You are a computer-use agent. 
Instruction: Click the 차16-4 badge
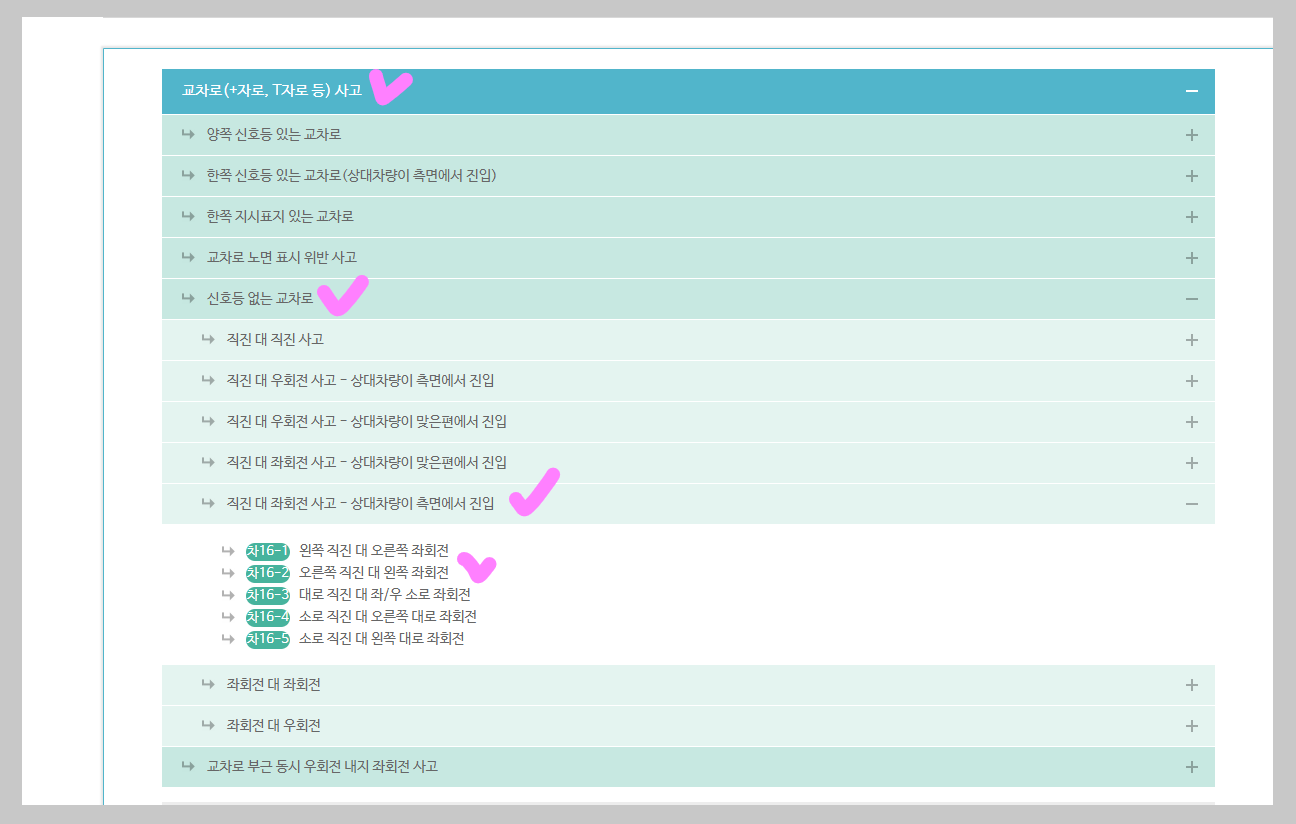click(268, 616)
